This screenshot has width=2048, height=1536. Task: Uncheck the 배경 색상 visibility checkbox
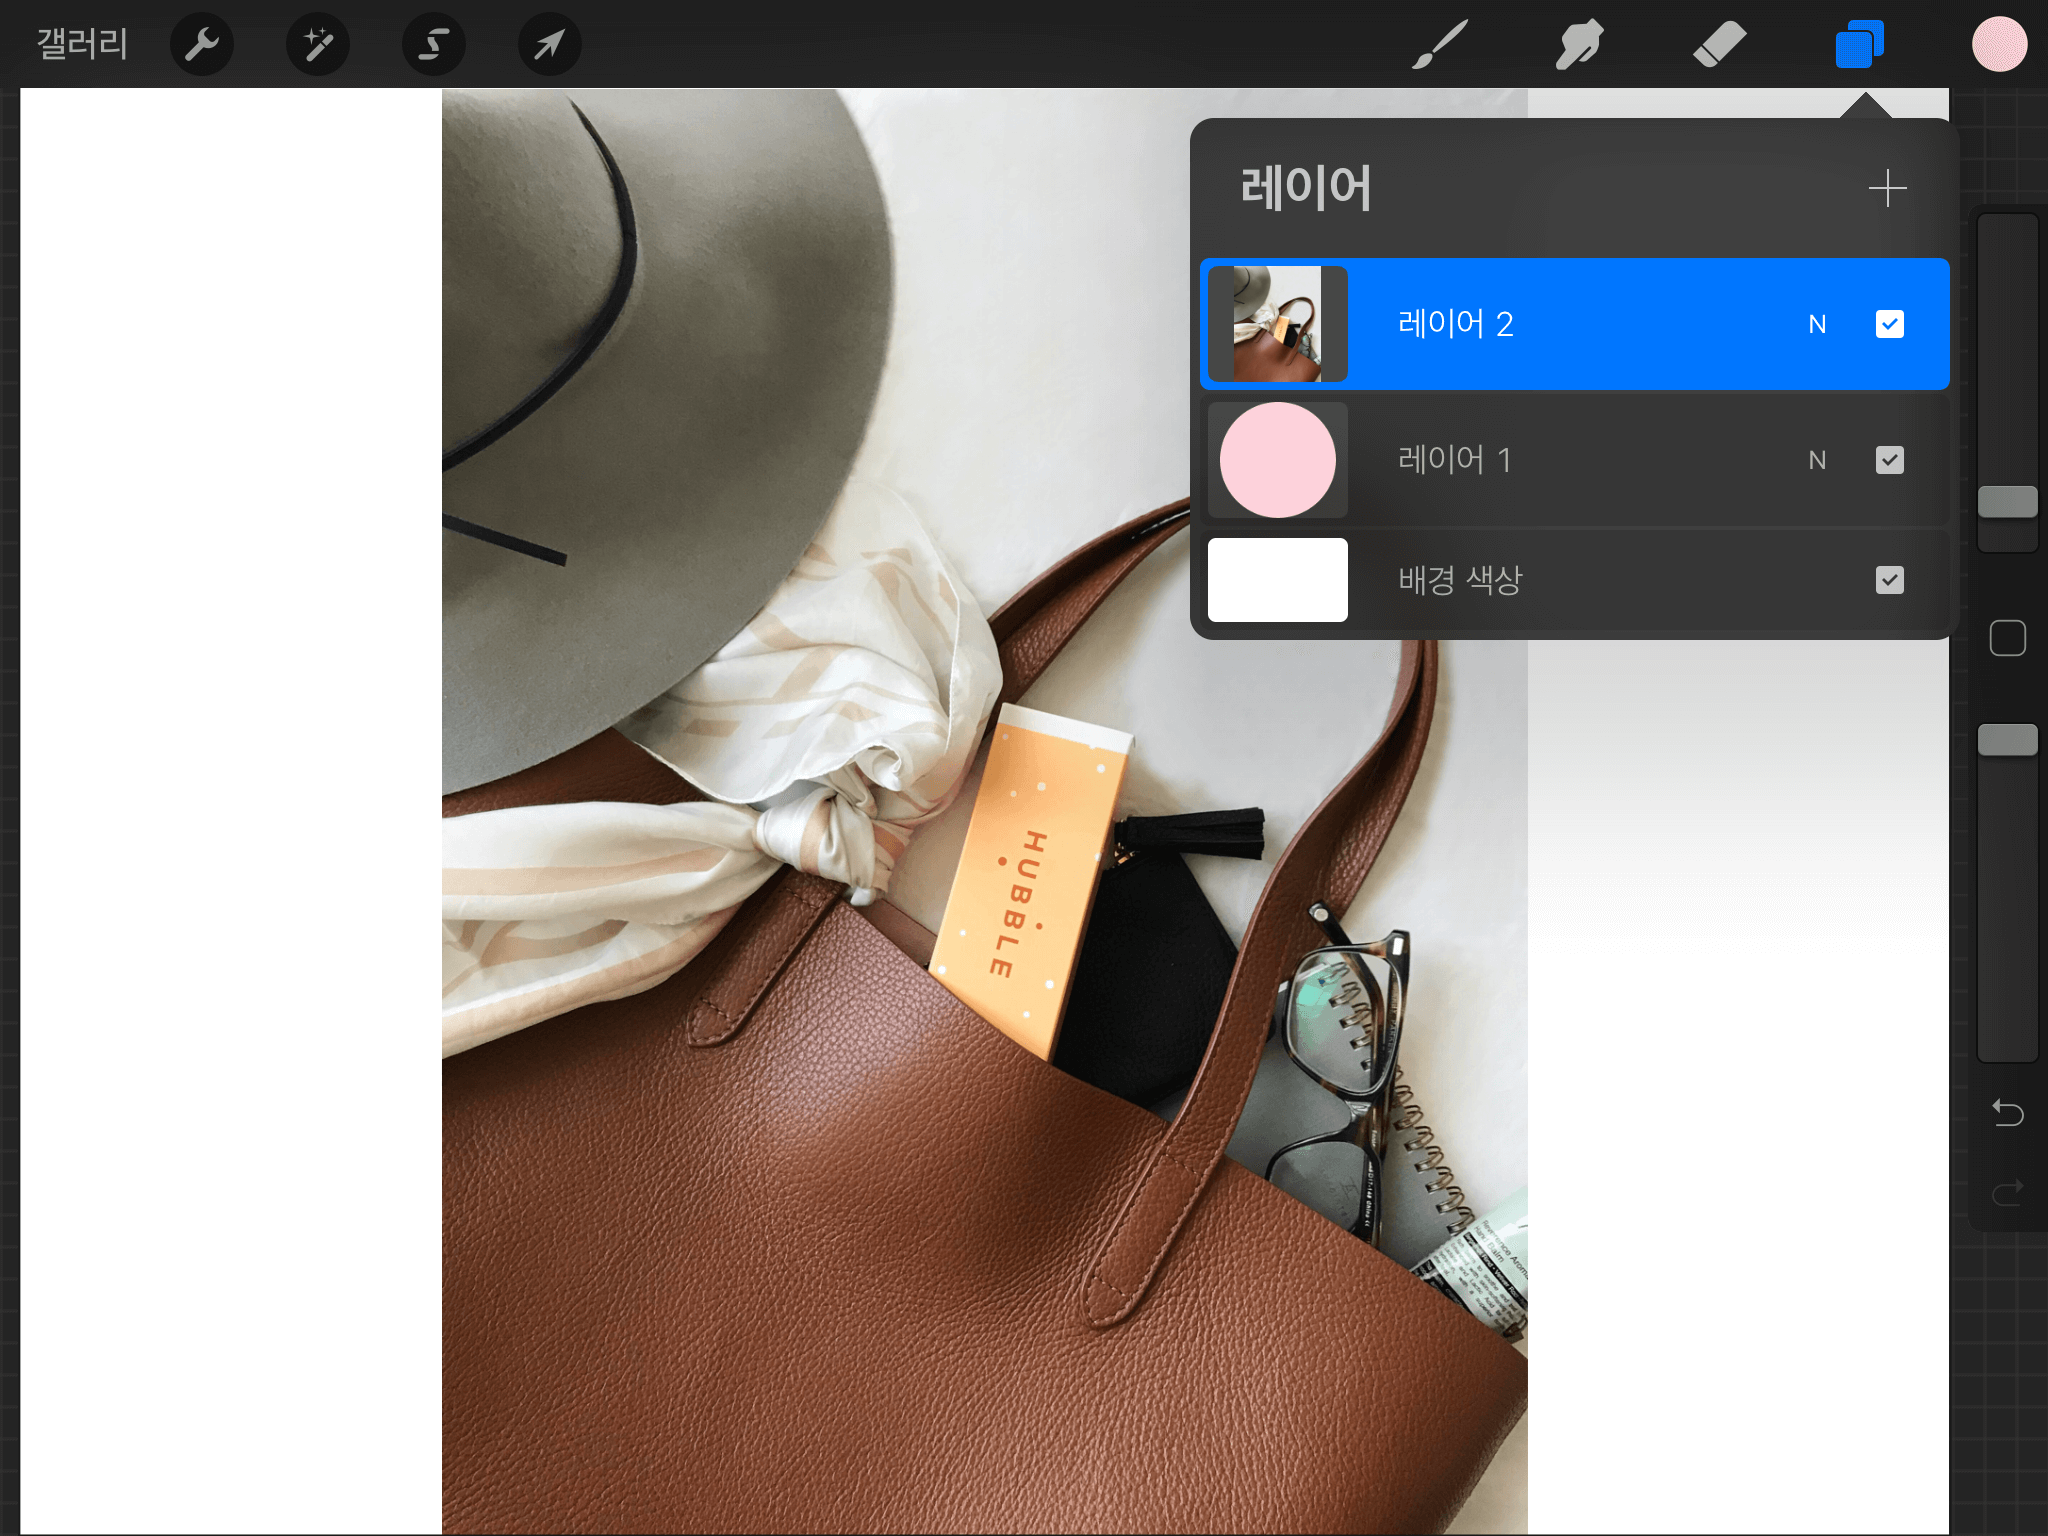[x=1889, y=580]
